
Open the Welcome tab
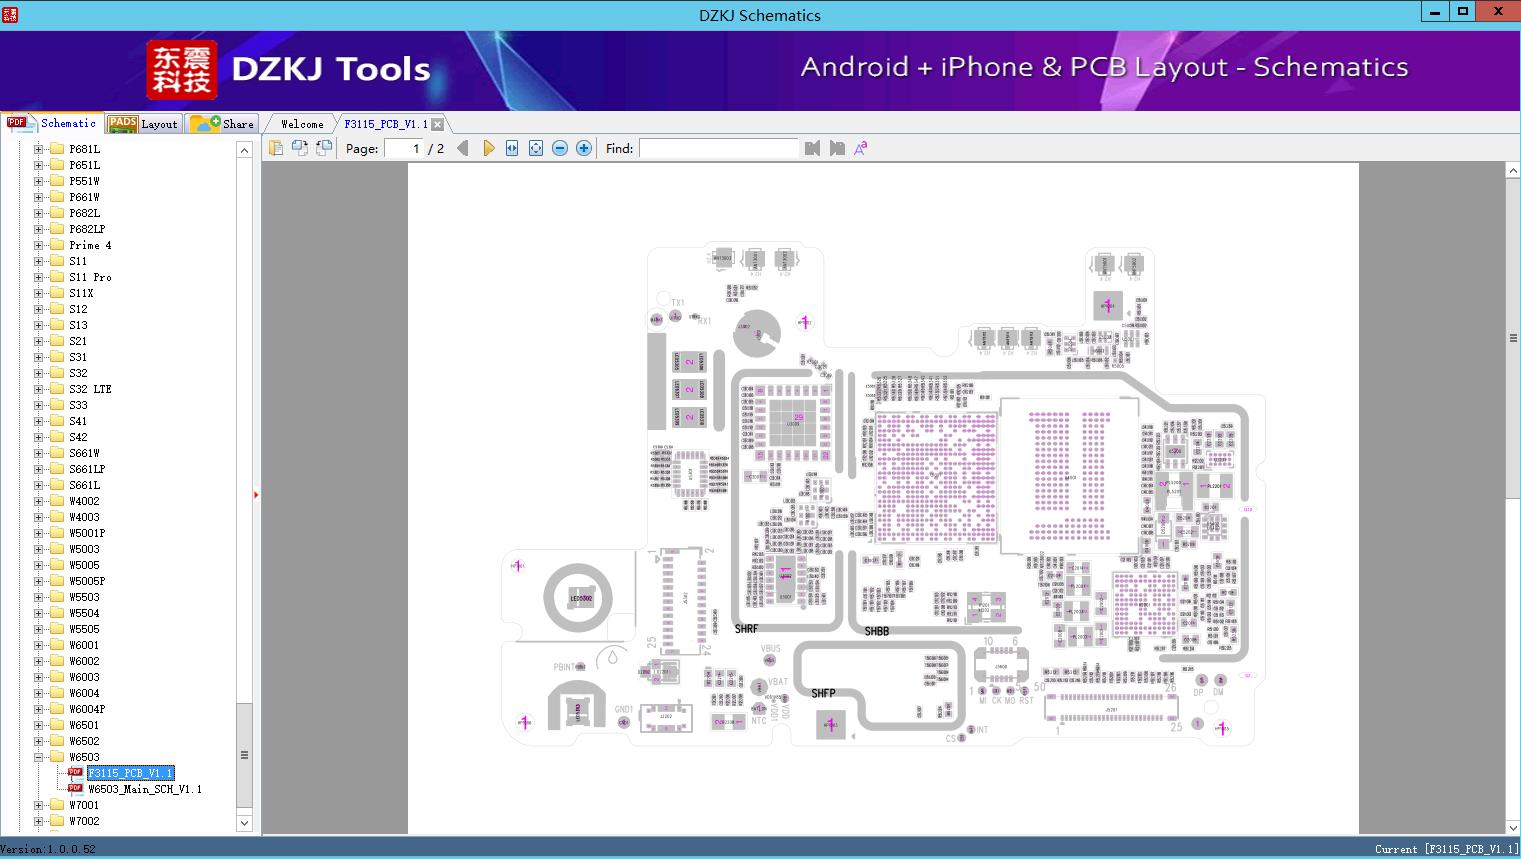(302, 124)
